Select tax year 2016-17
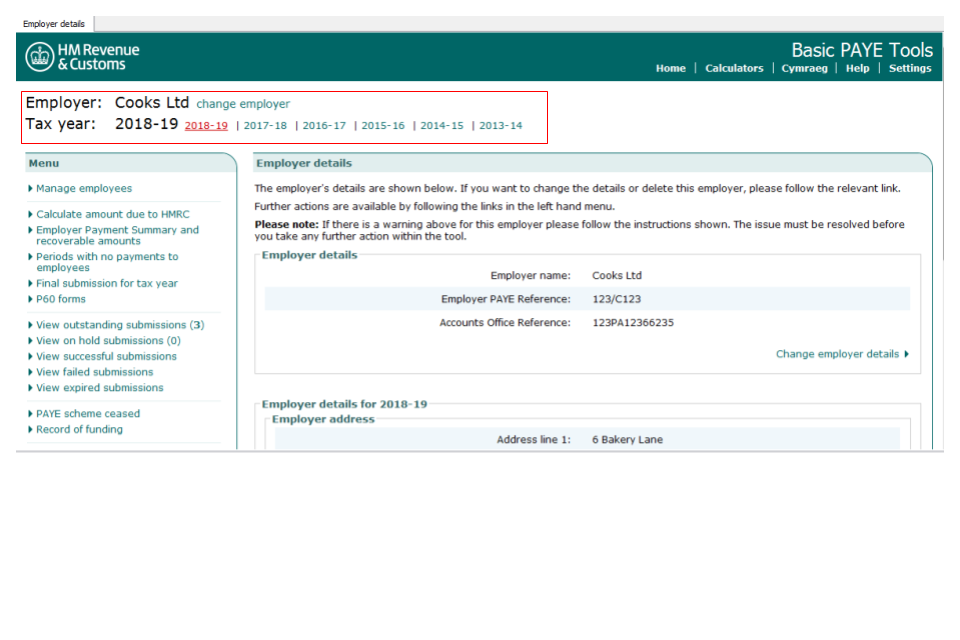The height and width of the screenshot is (640, 960). (x=324, y=126)
